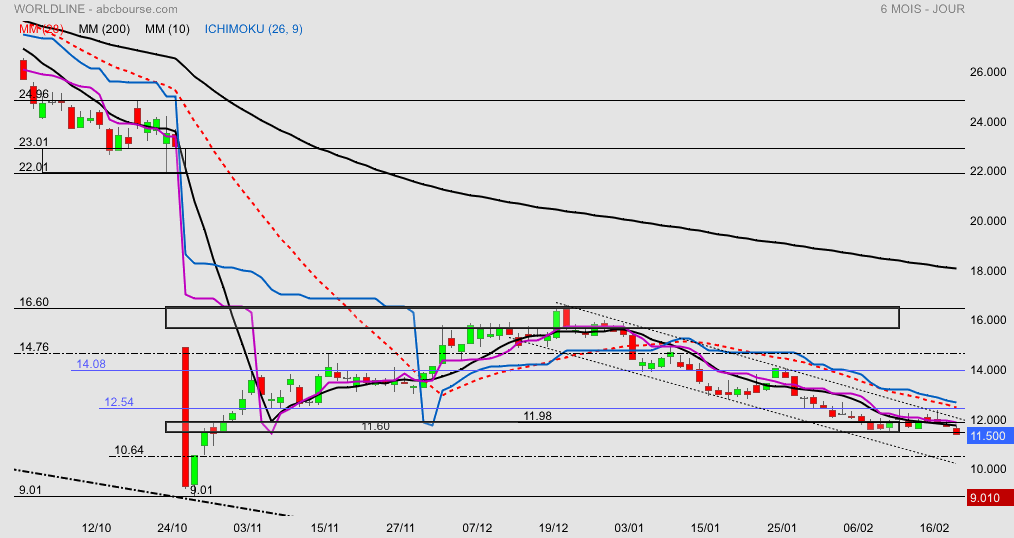Click the 9.01 label beside the lowest candle
The width and height of the screenshot is (1014, 538).
[201, 490]
